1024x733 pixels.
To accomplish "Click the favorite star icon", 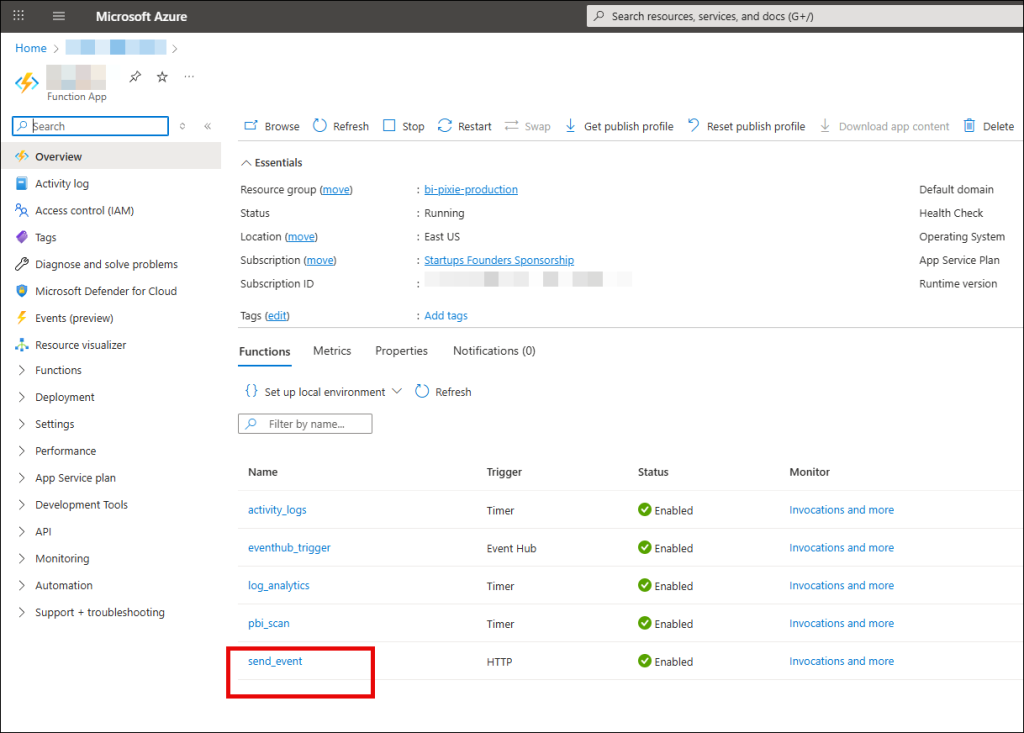I will 162,77.
